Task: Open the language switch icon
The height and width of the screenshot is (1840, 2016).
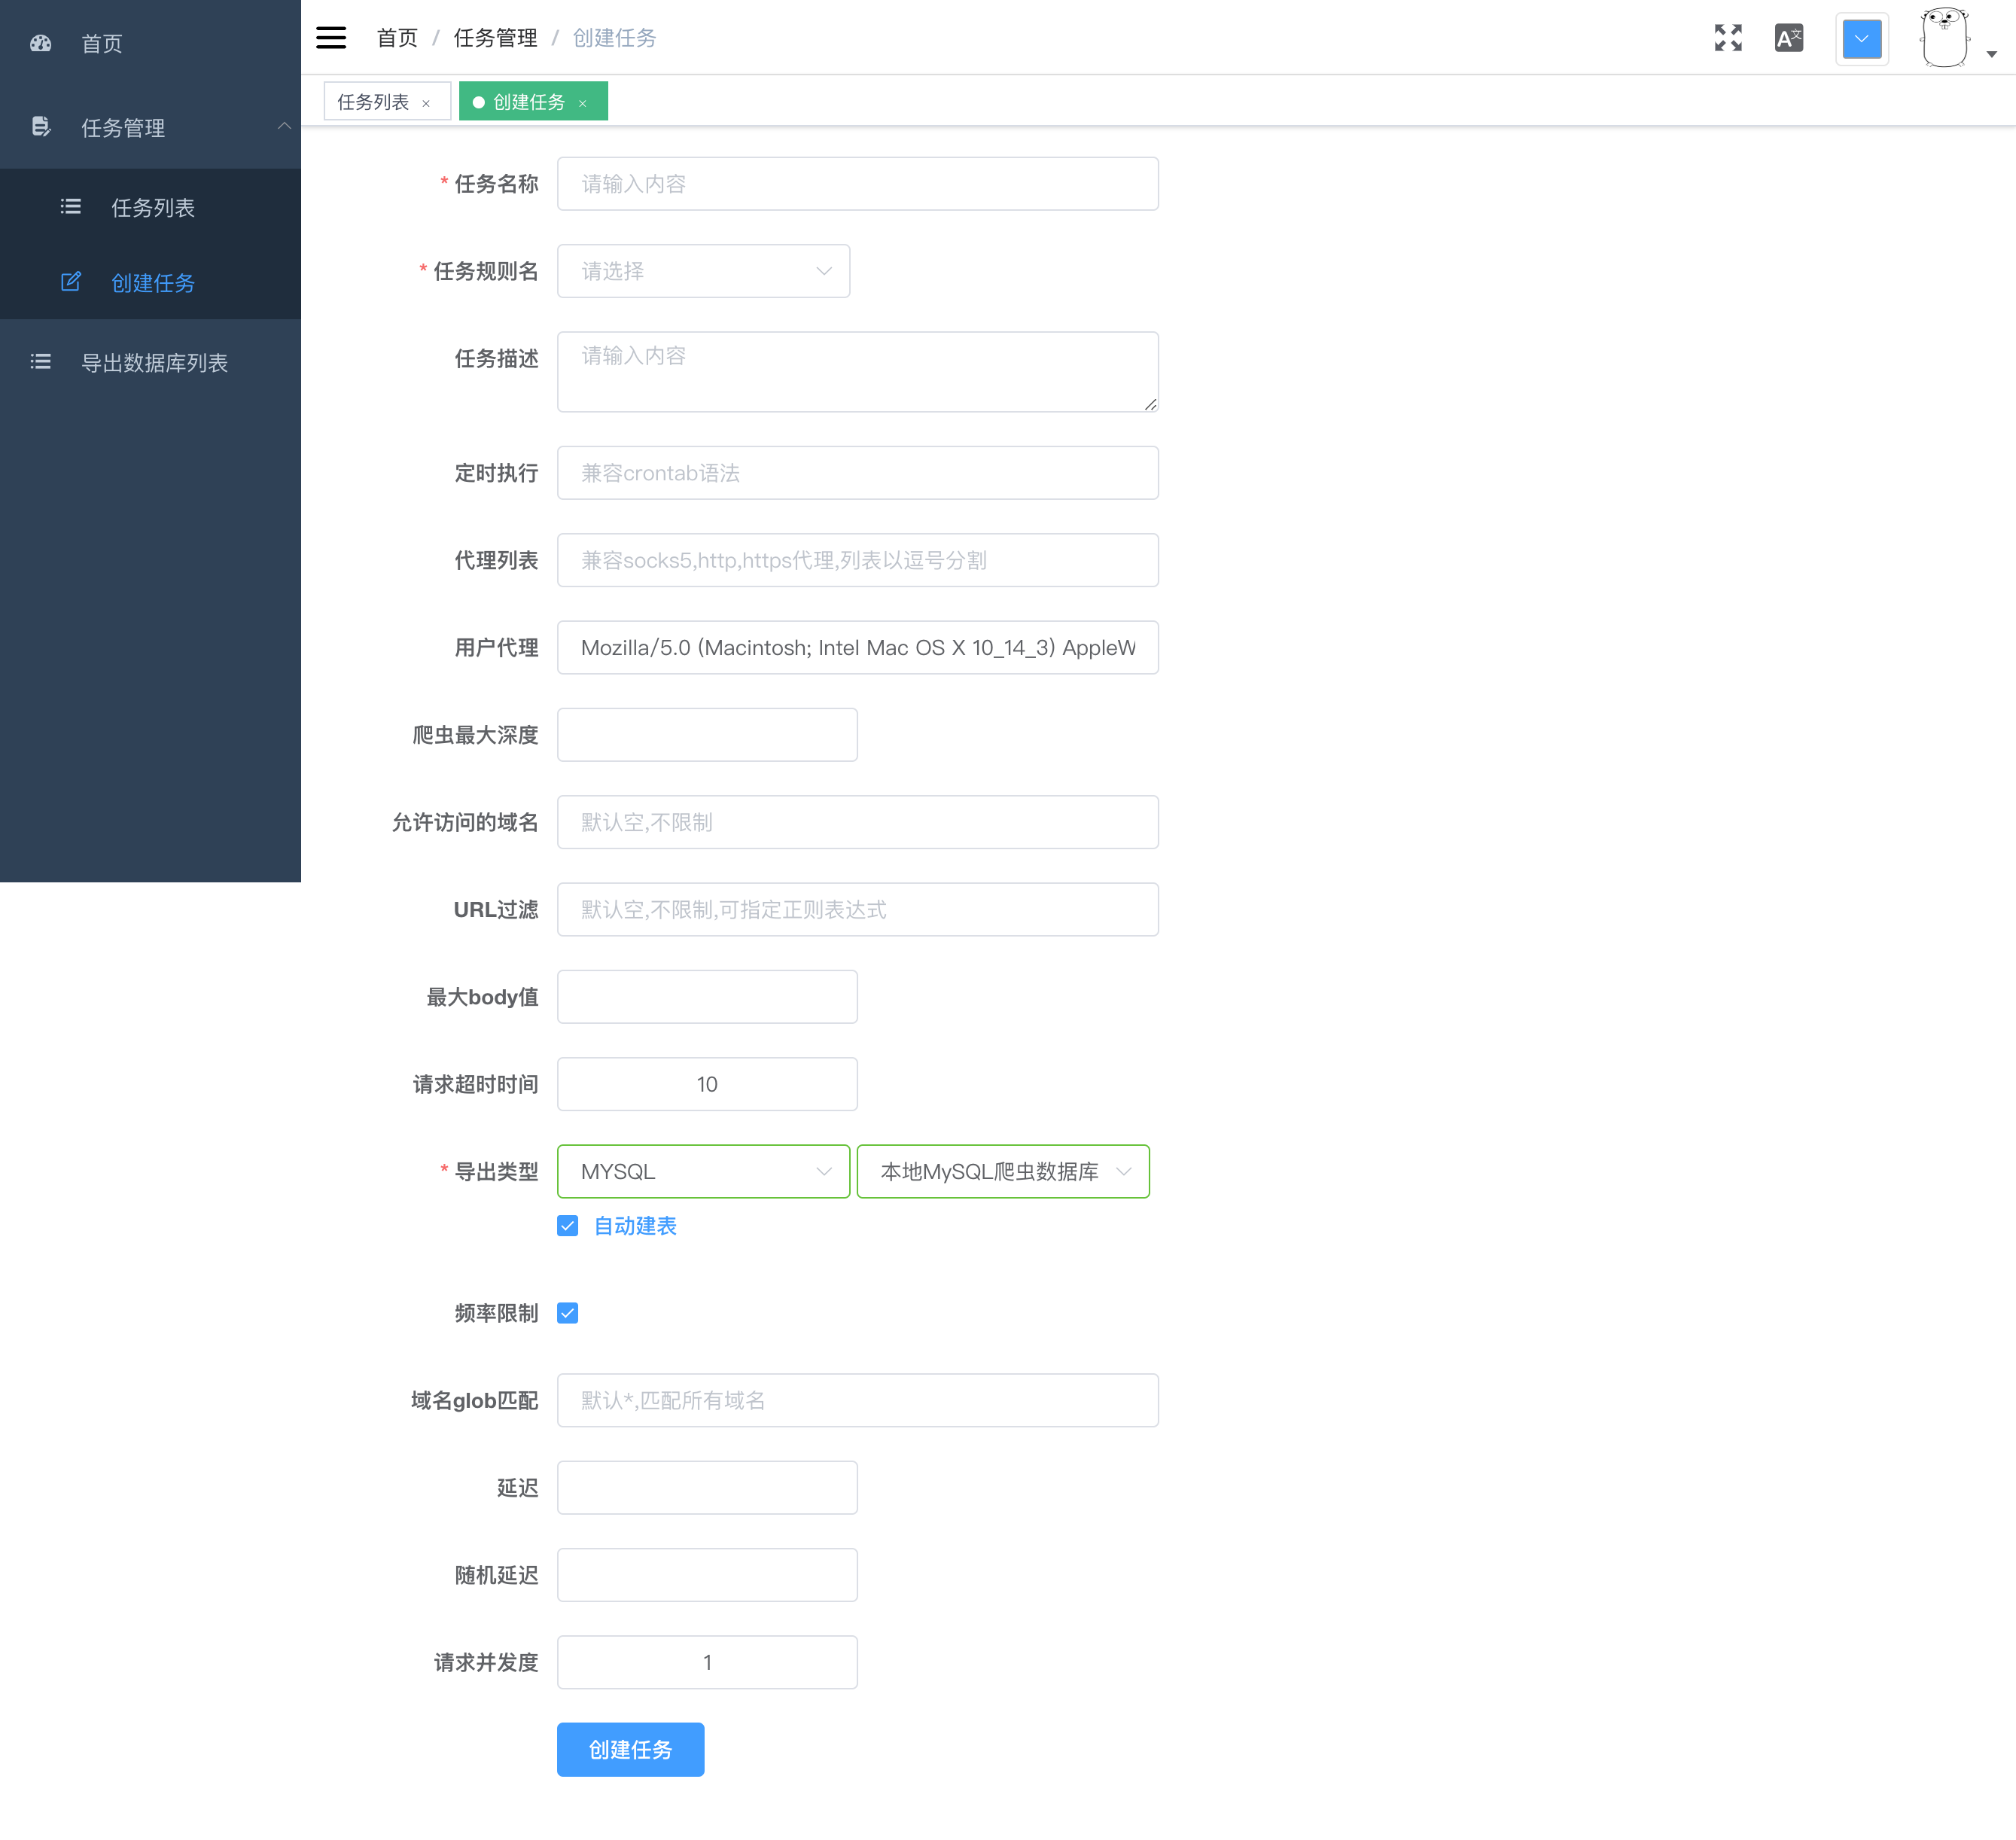Action: 1788,38
